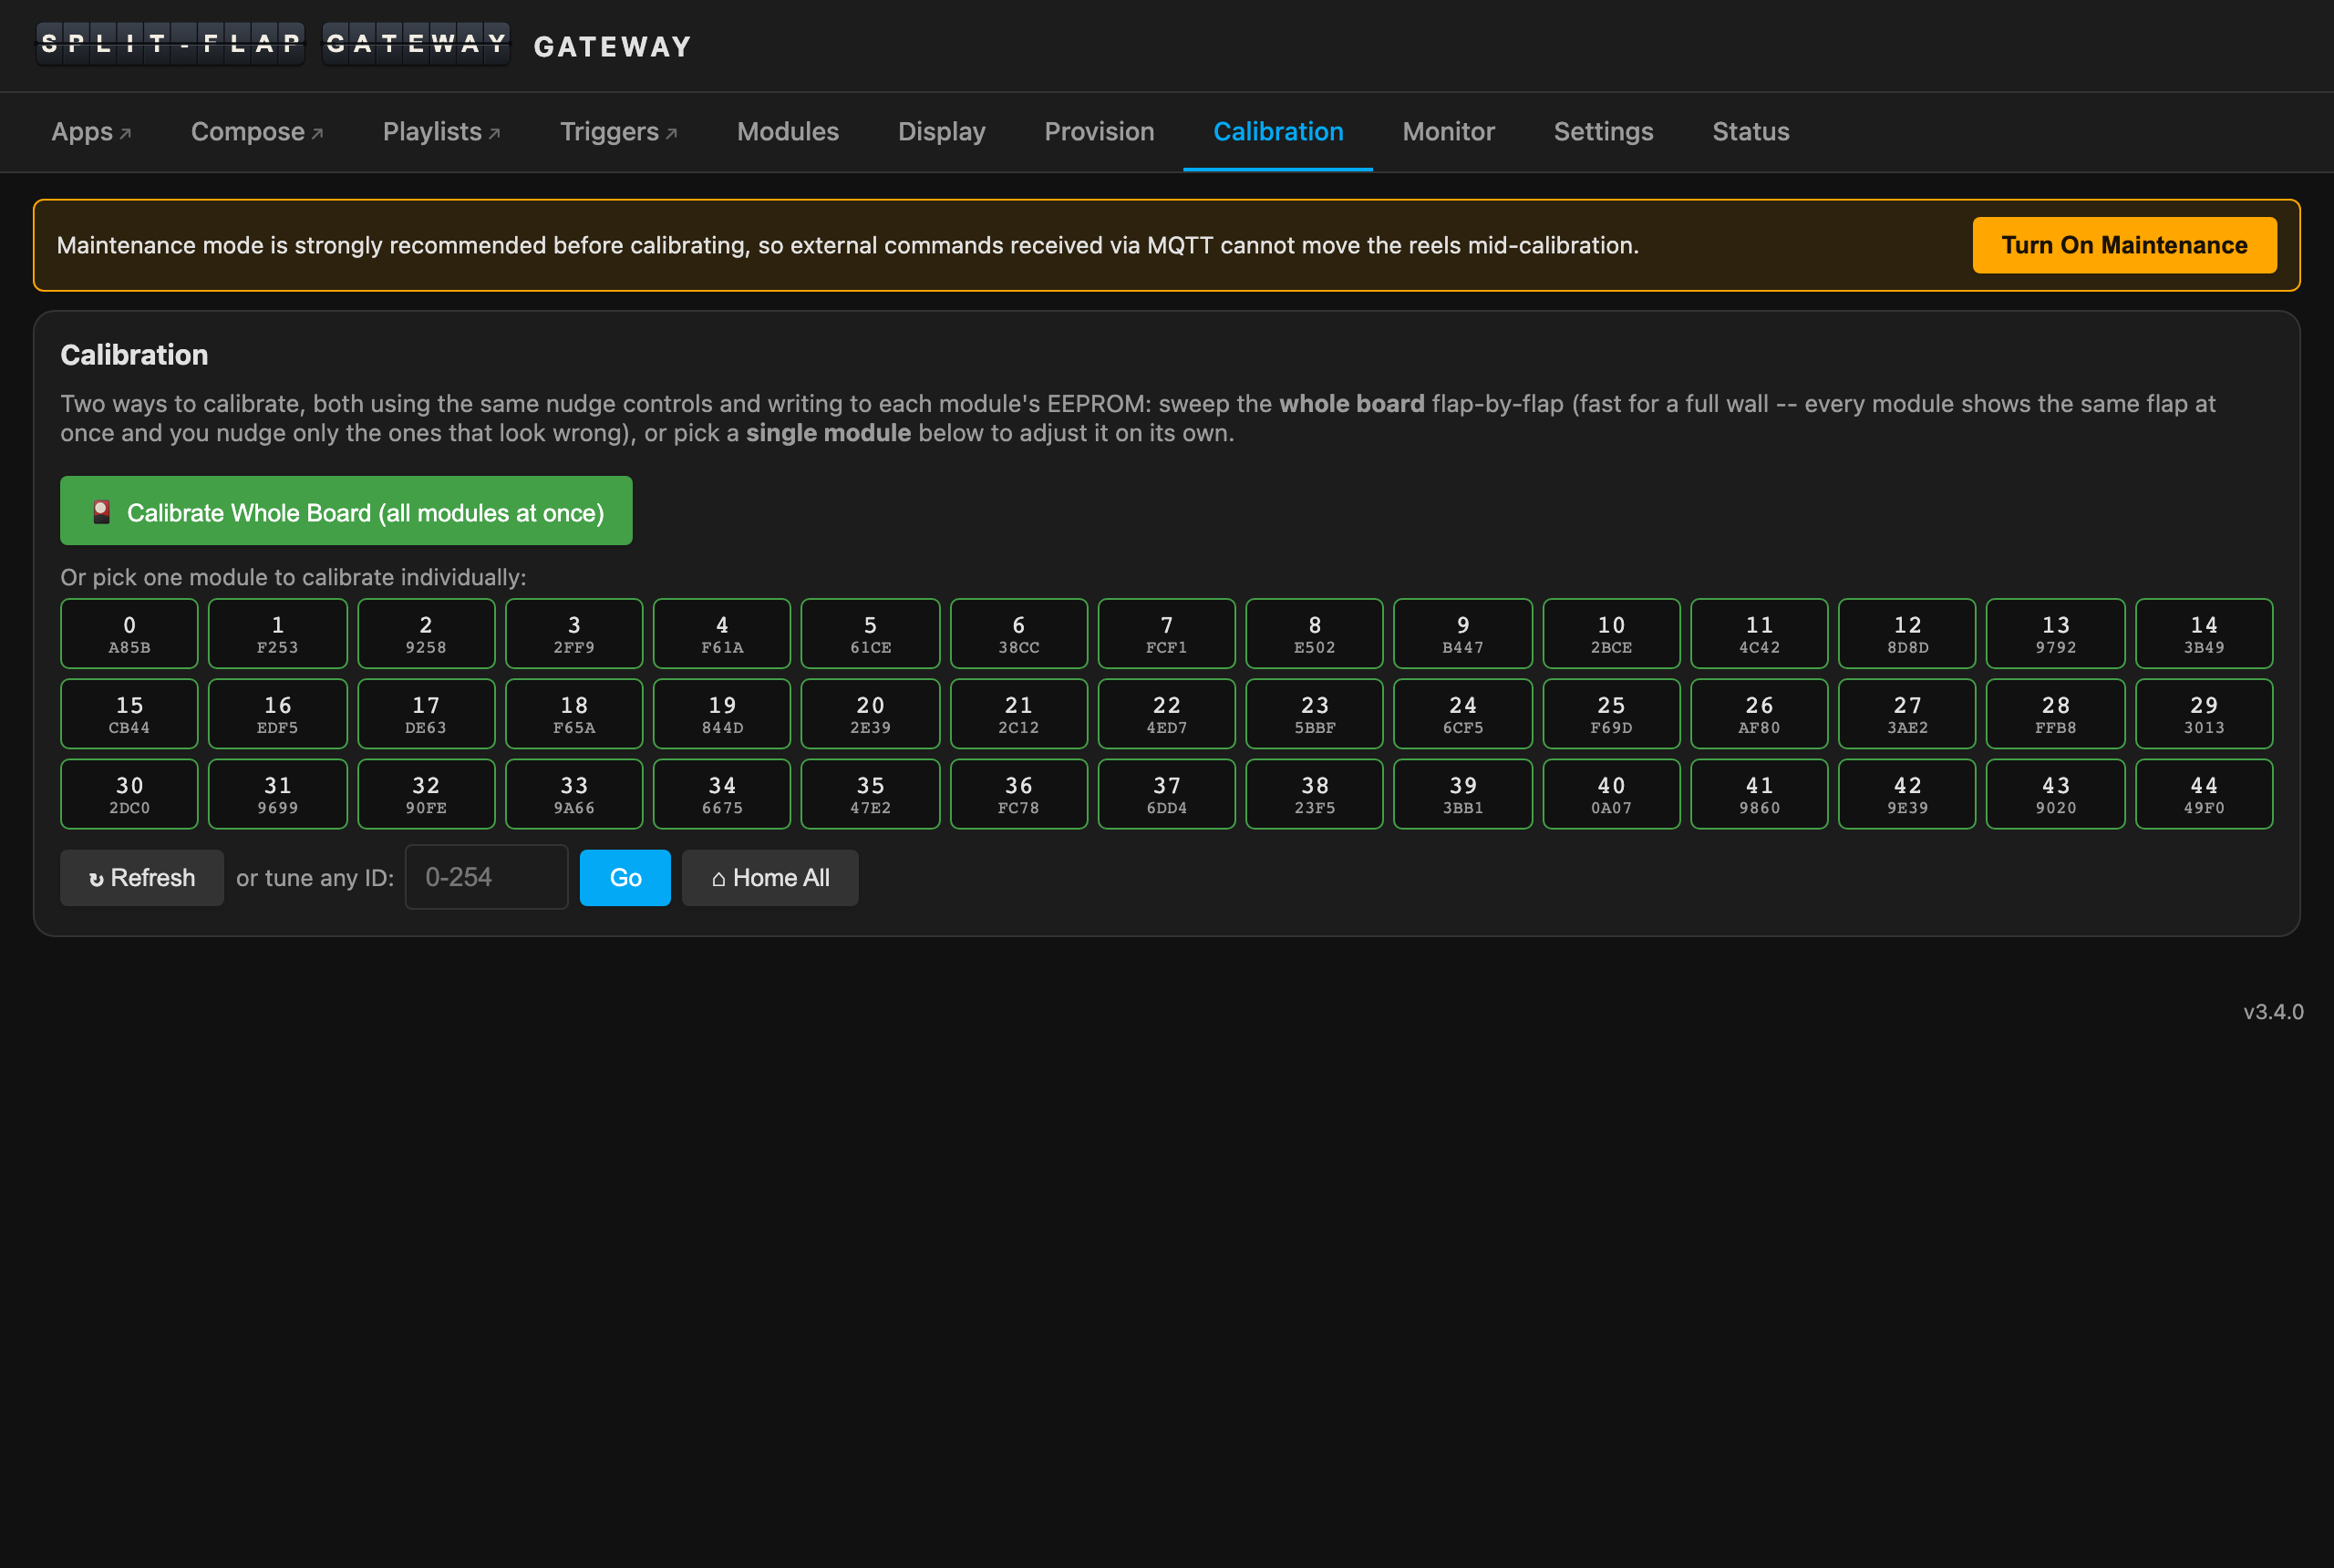Choose module 38 23F5
This screenshot has width=2334, height=1568.
point(1315,794)
